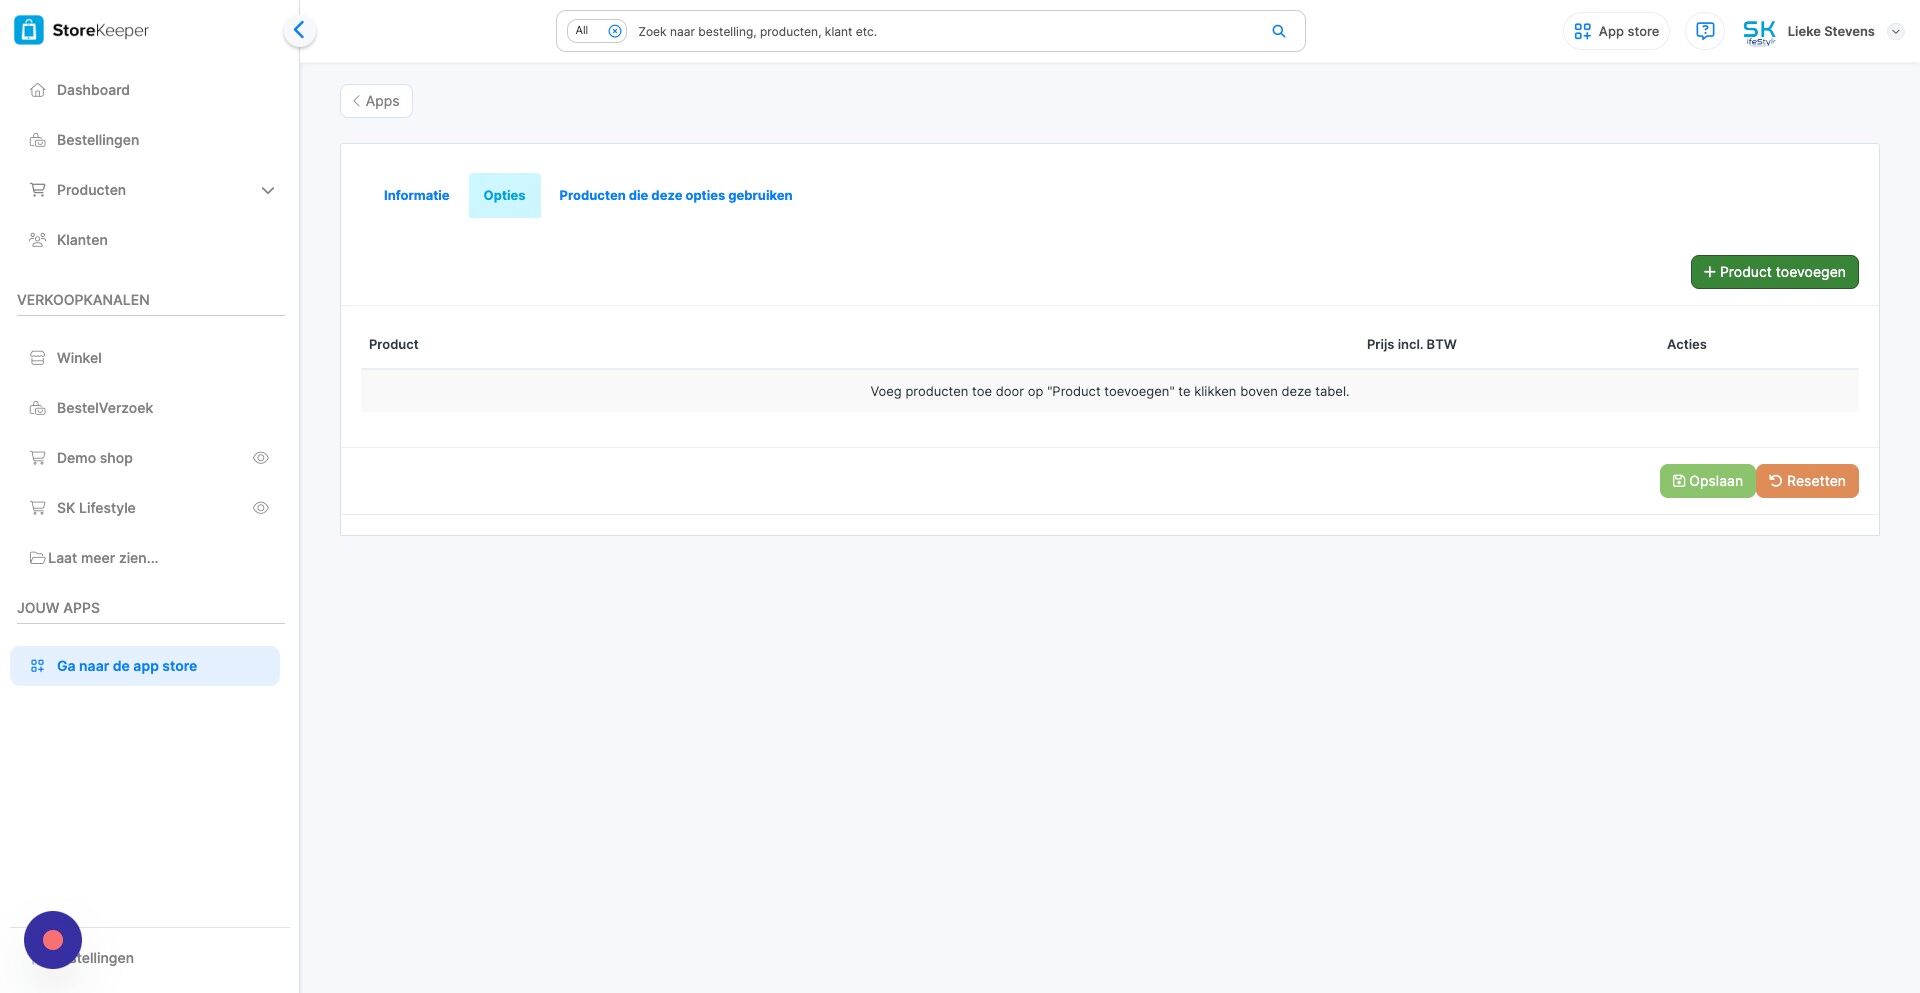Click the Acties column header
Image resolution: width=1920 pixels, height=993 pixels.
[1686, 345]
